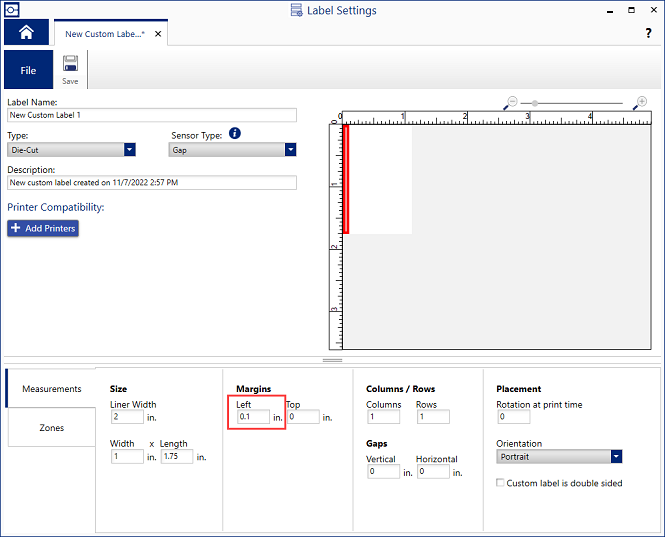This screenshot has height=537, width=665.
Task: Click the white label preview area
Action: tap(380, 179)
